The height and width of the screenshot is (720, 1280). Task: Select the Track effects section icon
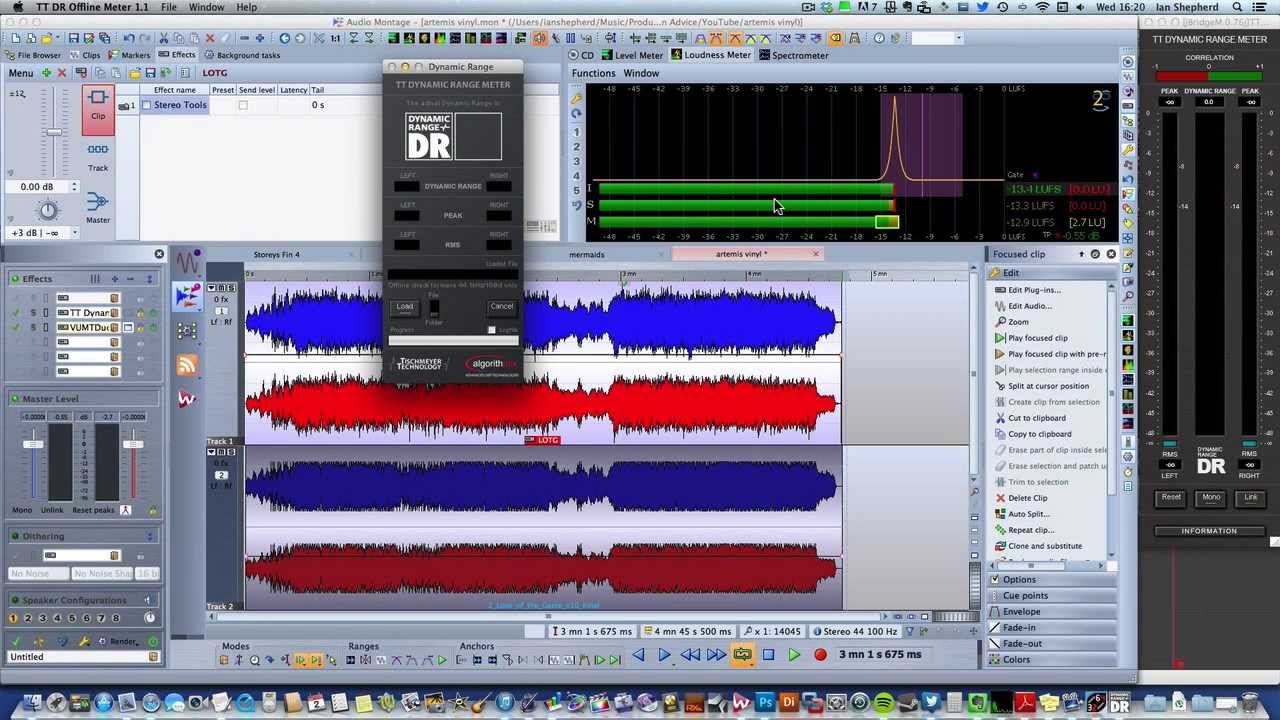(x=98, y=149)
